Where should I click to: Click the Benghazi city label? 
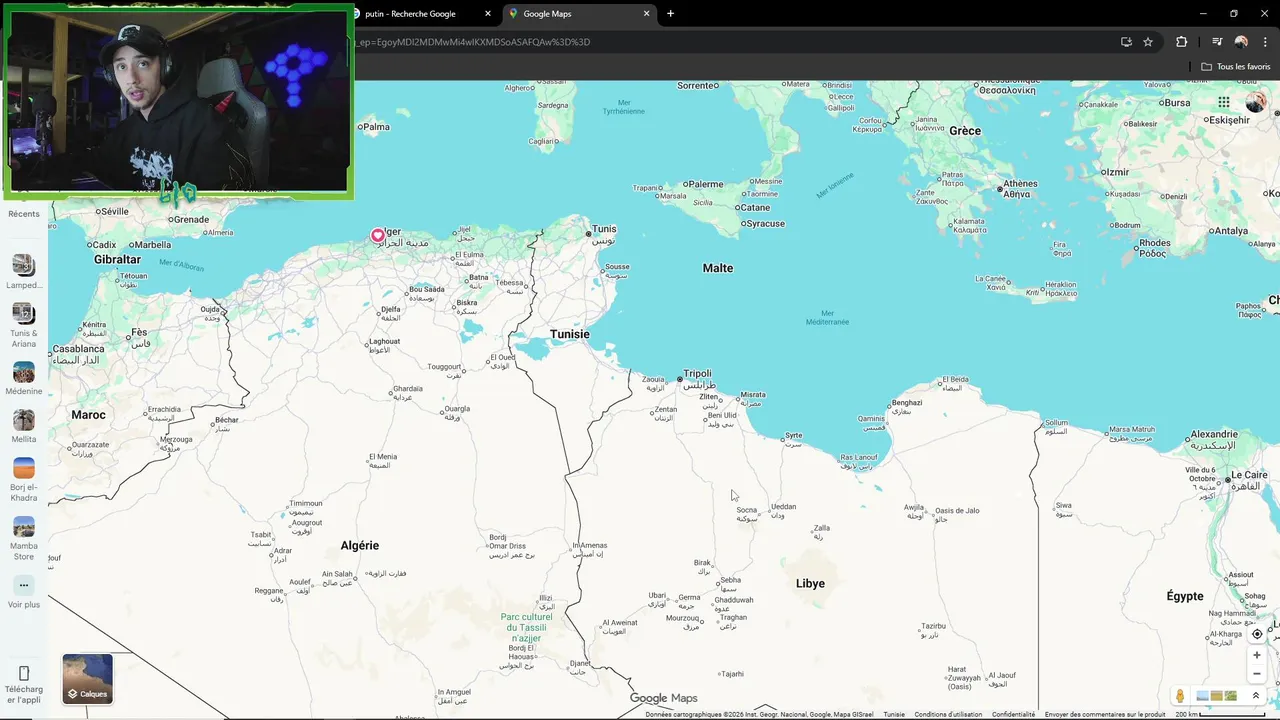(907, 403)
